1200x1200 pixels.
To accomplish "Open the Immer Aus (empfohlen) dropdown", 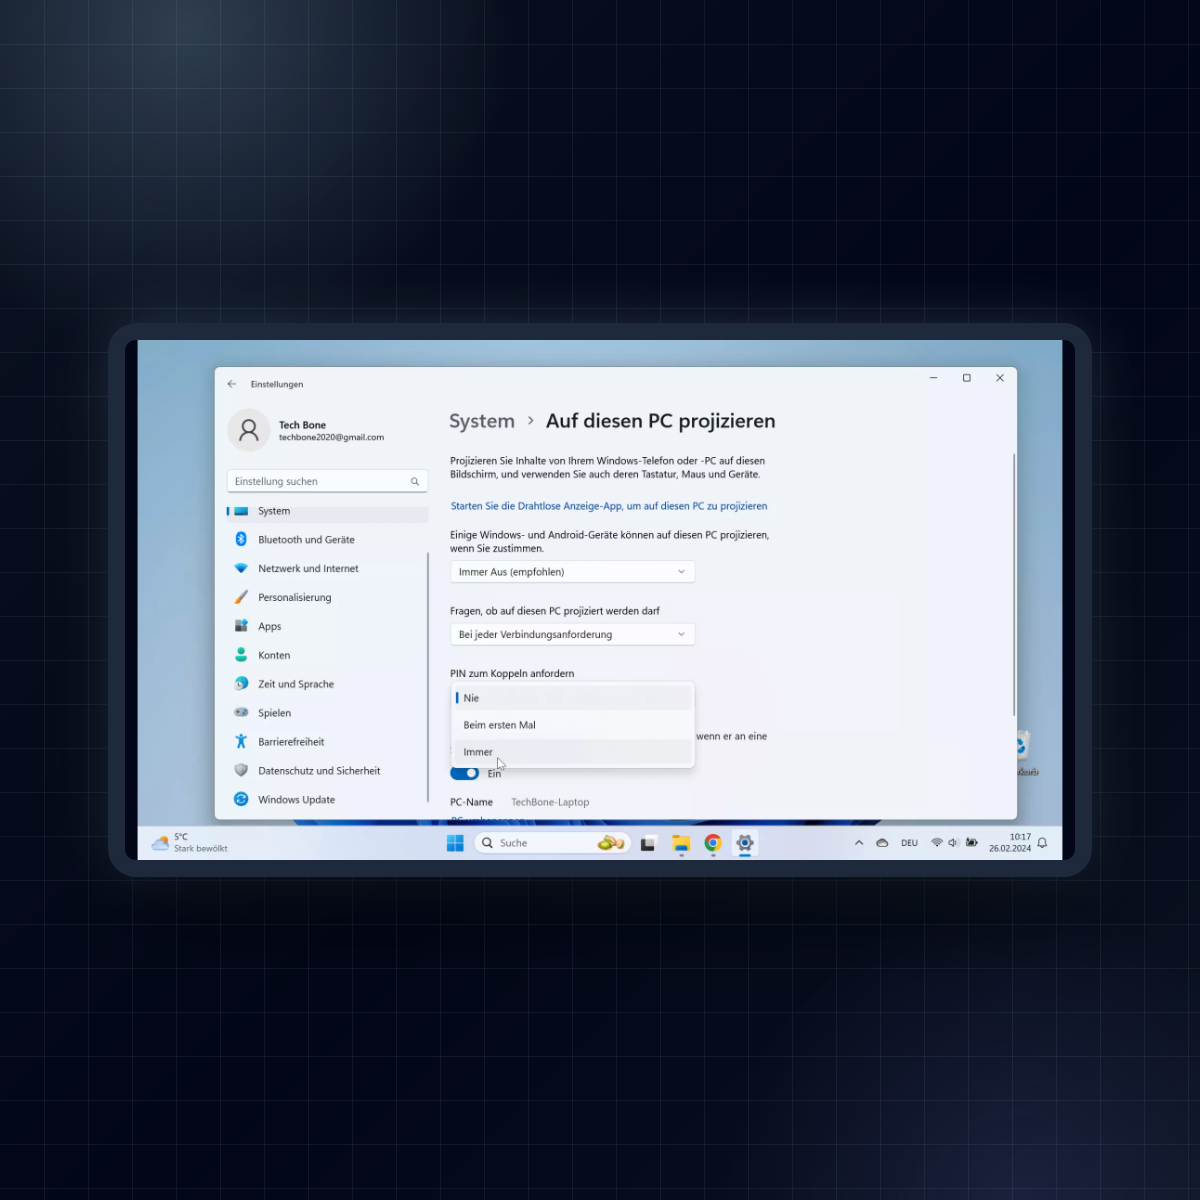I will point(572,572).
